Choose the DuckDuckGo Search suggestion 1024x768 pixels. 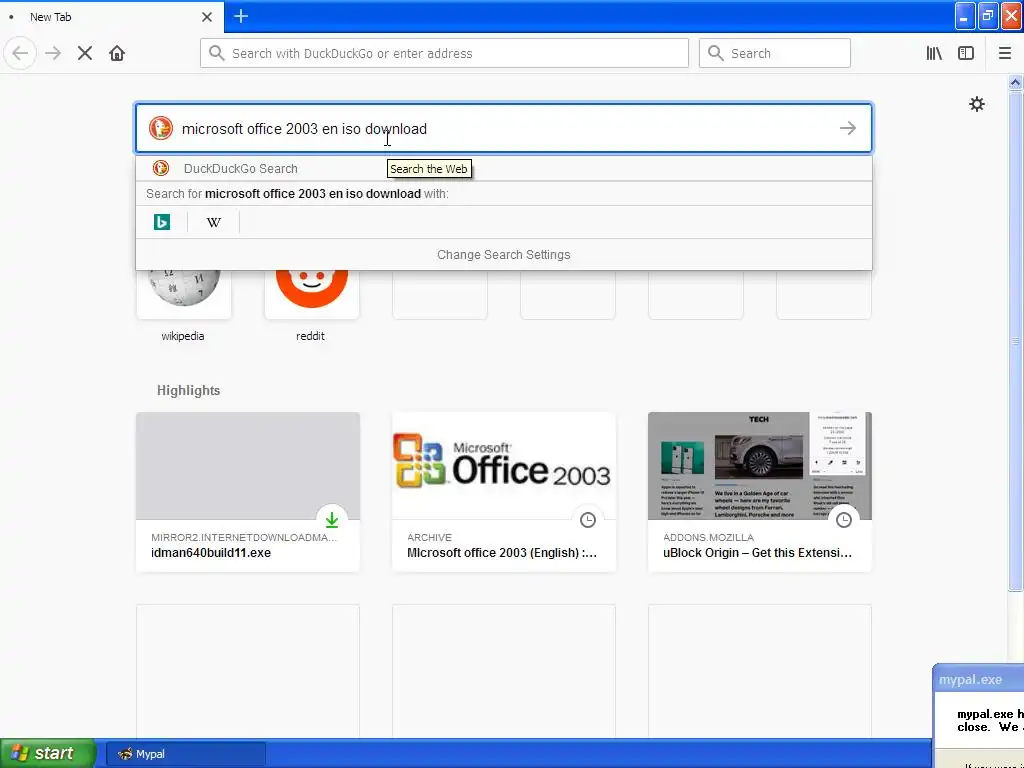[504, 168]
